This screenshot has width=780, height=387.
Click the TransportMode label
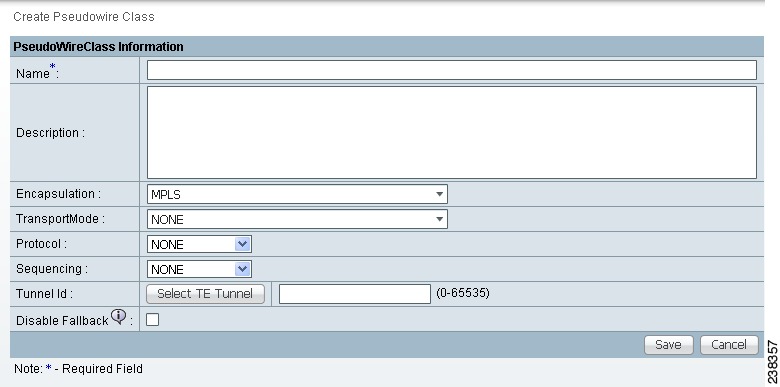point(60,219)
